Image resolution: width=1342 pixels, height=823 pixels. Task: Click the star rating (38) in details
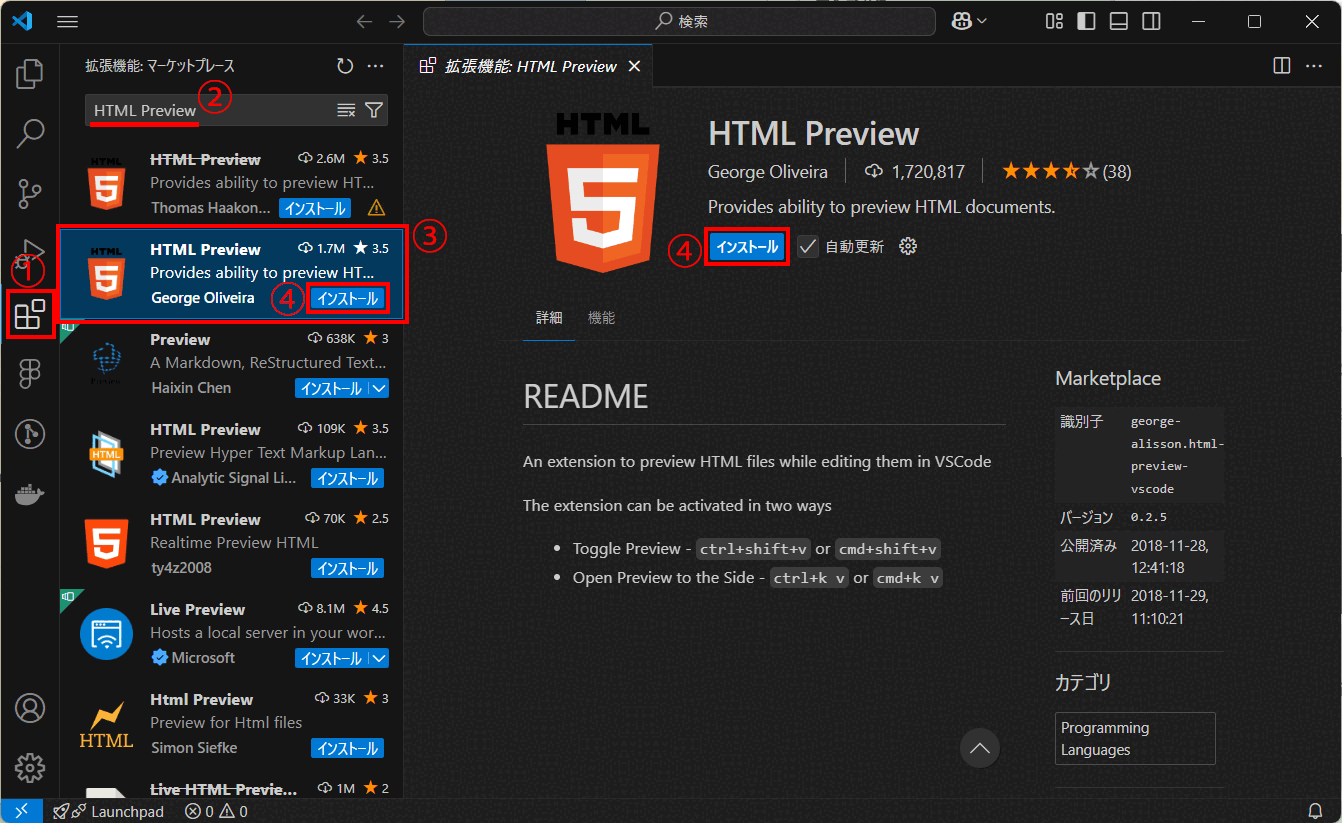tap(1066, 172)
